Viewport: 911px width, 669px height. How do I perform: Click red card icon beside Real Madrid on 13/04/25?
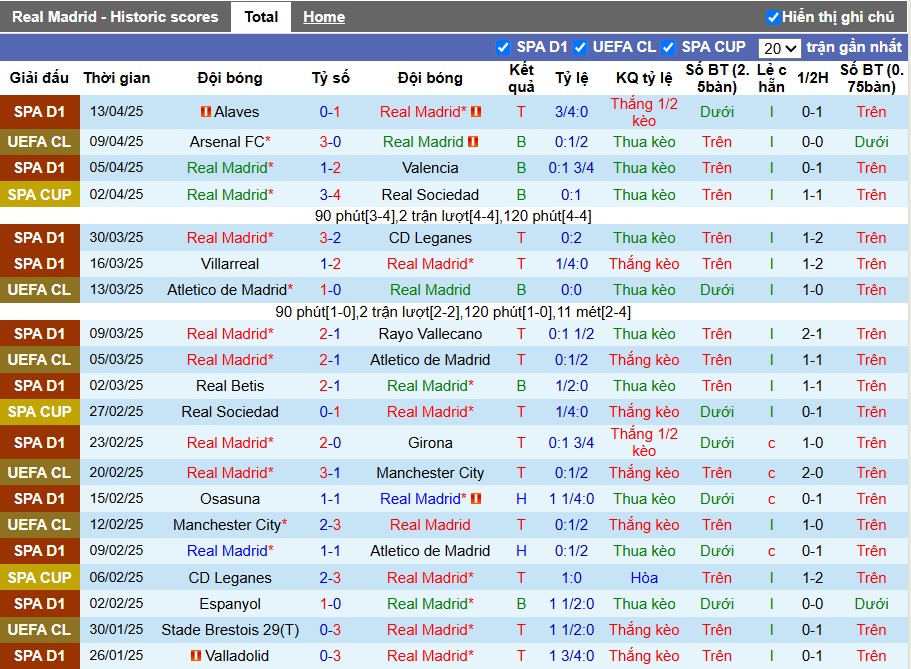[x=476, y=112]
